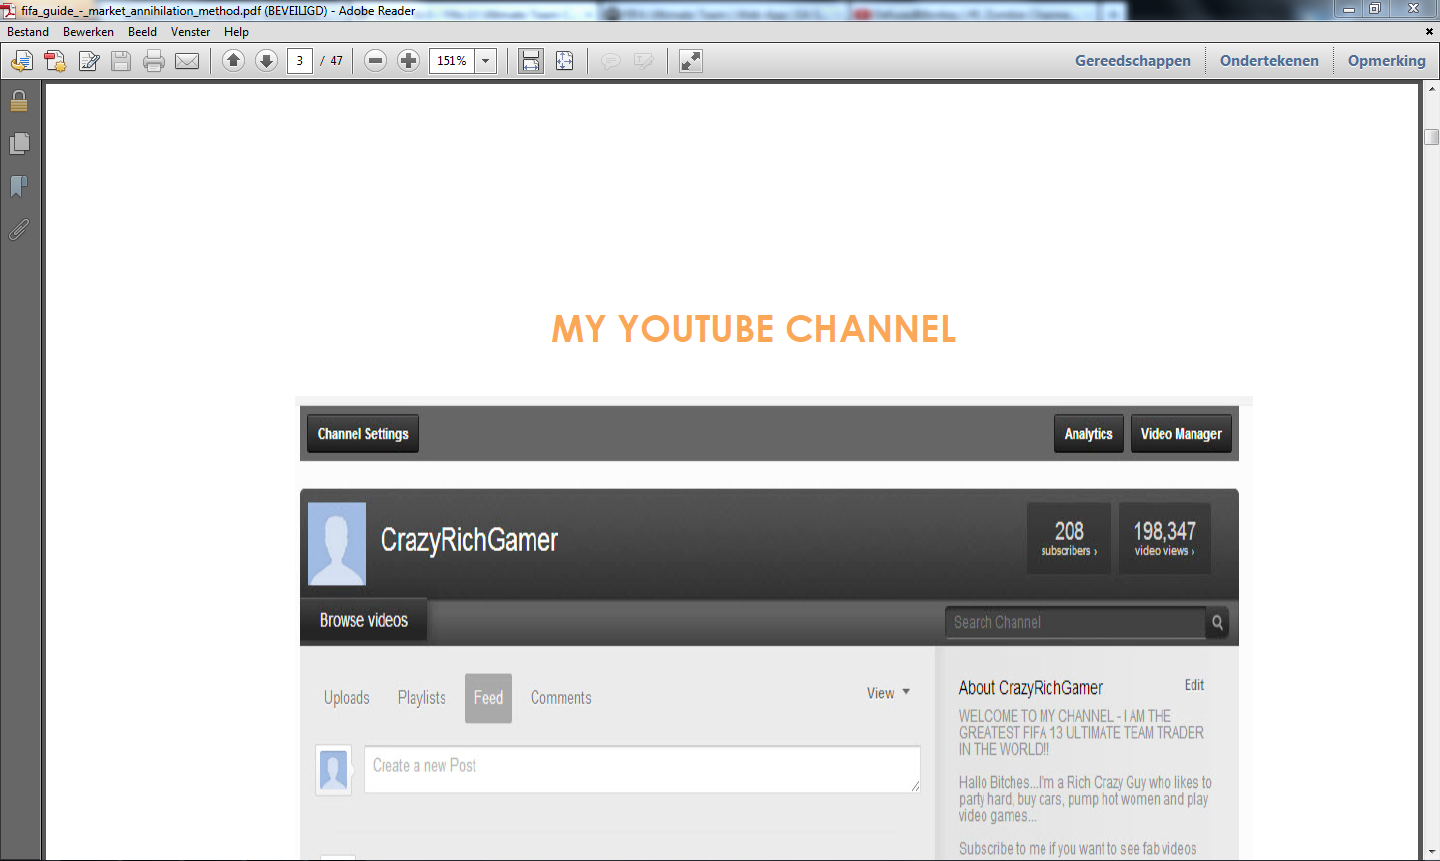Select the fit width scrolling icon

point(531,61)
